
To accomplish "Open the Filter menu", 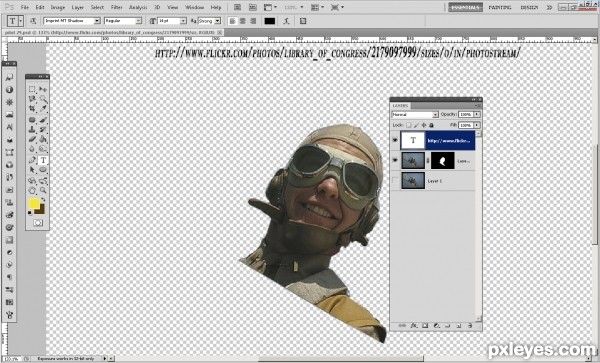I will pyautogui.click(x=116, y=7).
